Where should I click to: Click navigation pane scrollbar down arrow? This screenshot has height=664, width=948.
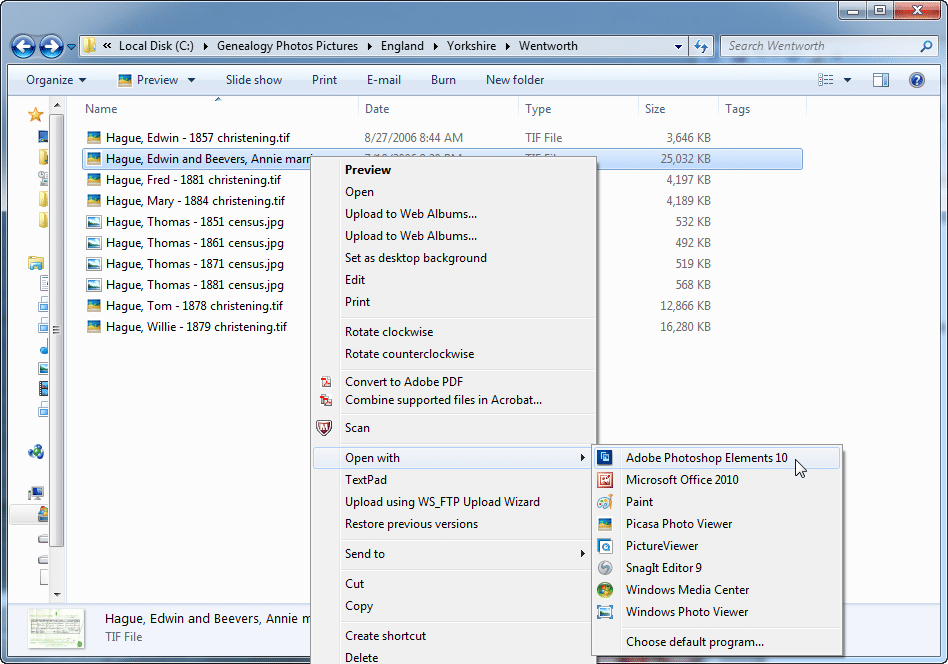pos(57,594)
